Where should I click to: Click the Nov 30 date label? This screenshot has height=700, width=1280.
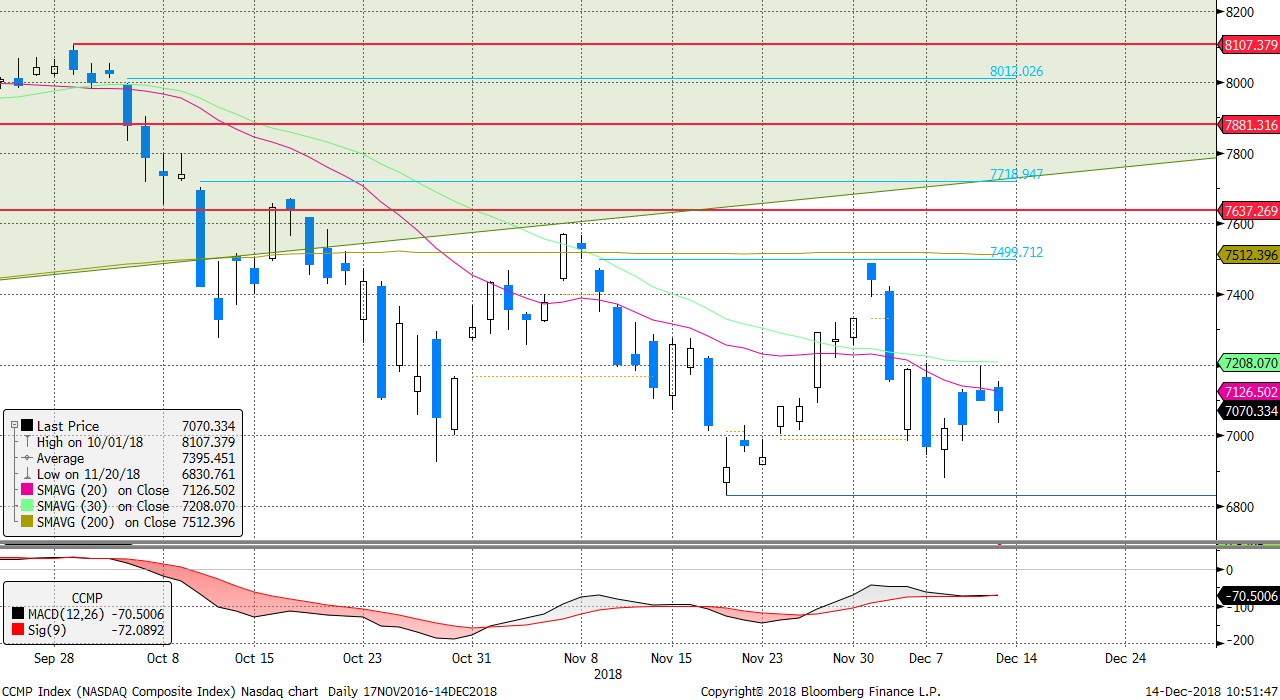pyautogui.click(x=853, y=658)
